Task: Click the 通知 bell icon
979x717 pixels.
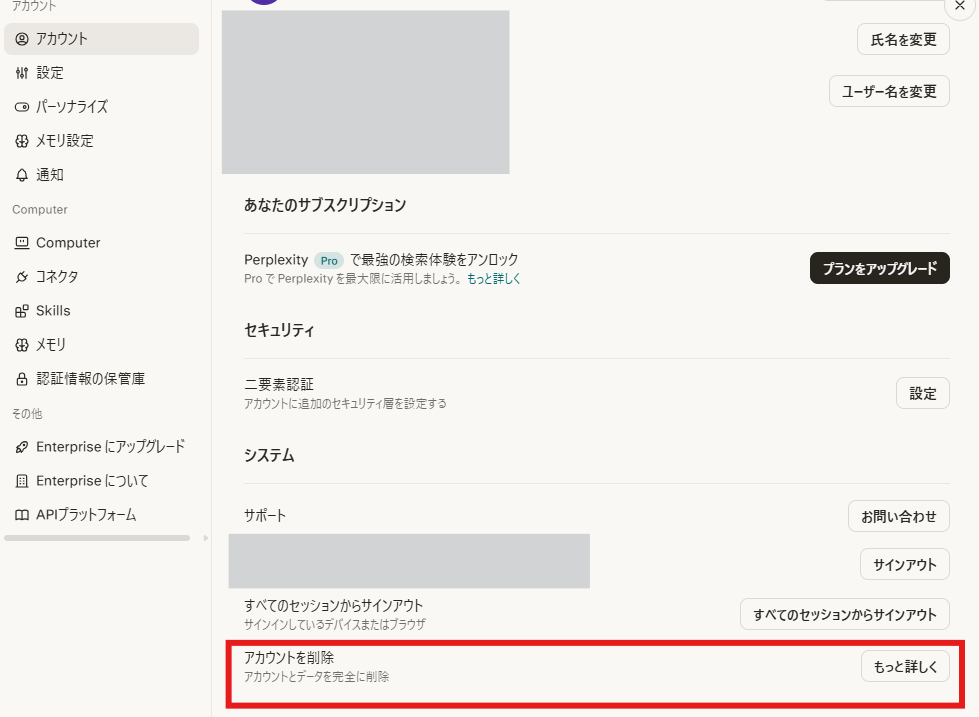Action: 22,175
